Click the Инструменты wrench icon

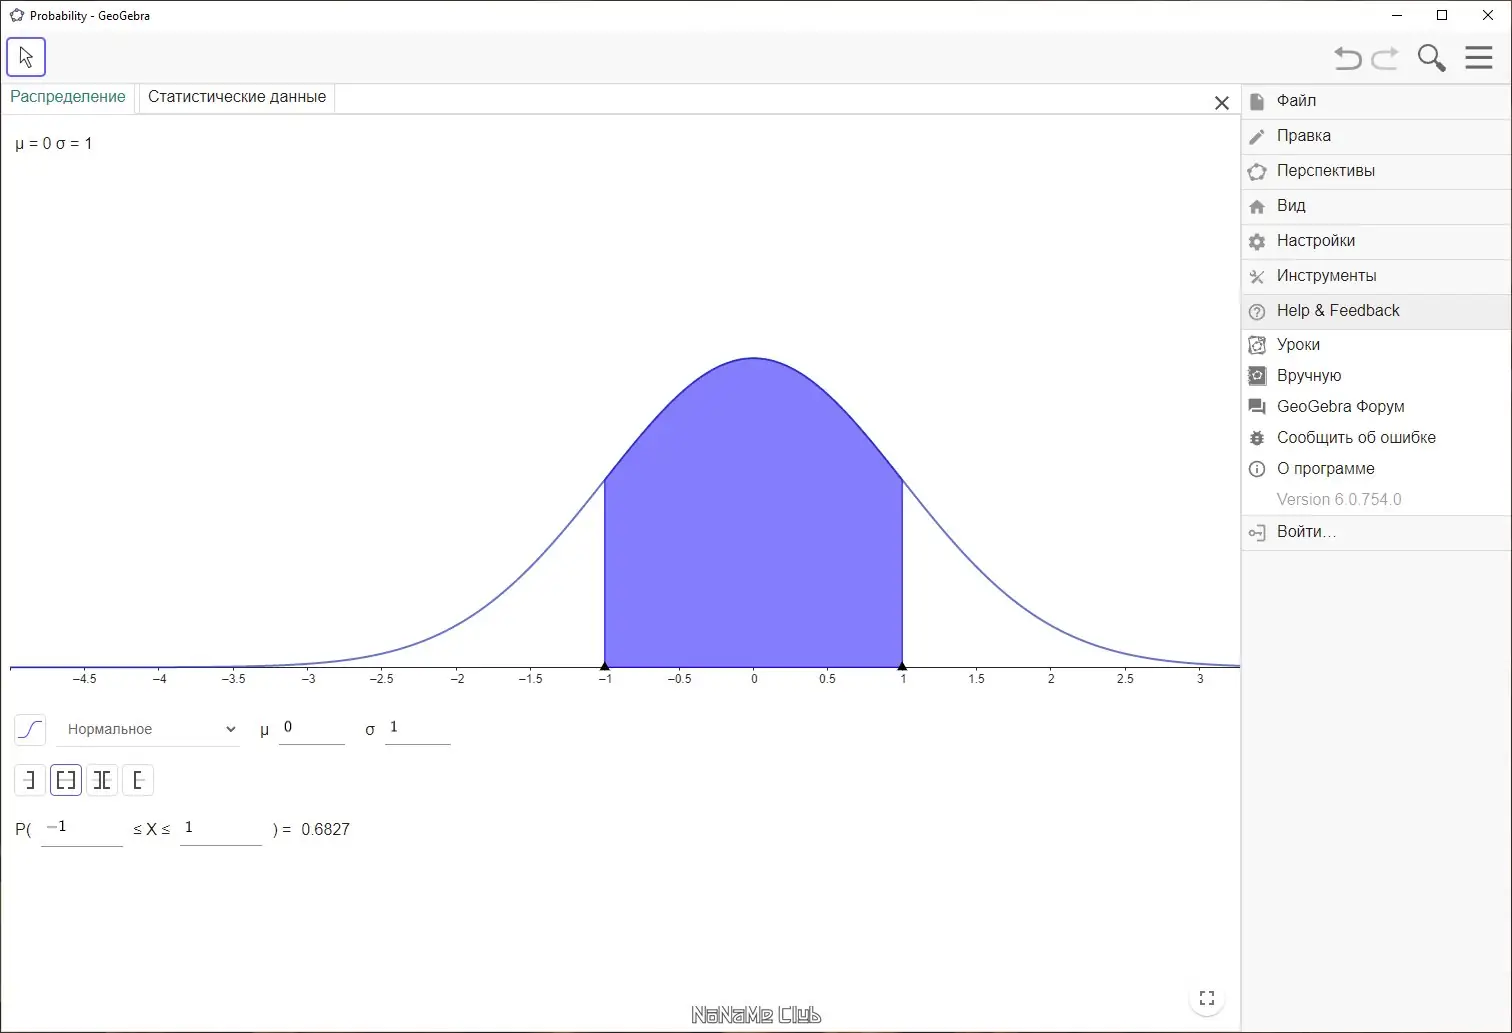point(1257,277)
